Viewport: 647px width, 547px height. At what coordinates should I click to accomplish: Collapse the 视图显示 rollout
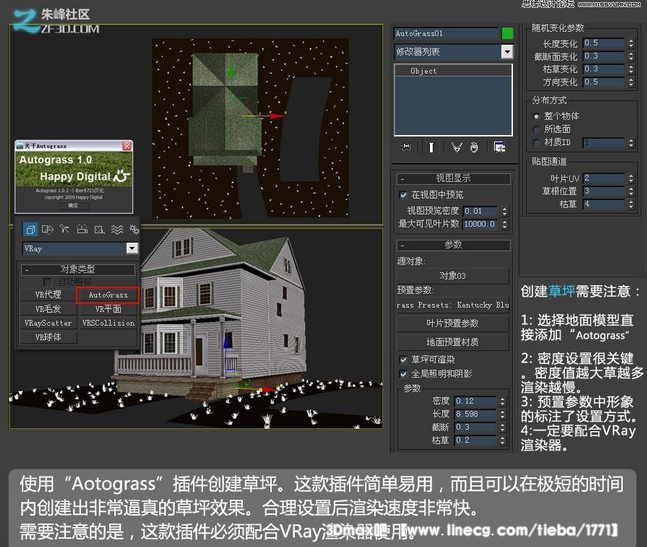pyautogui.click(x=453, y=178)
